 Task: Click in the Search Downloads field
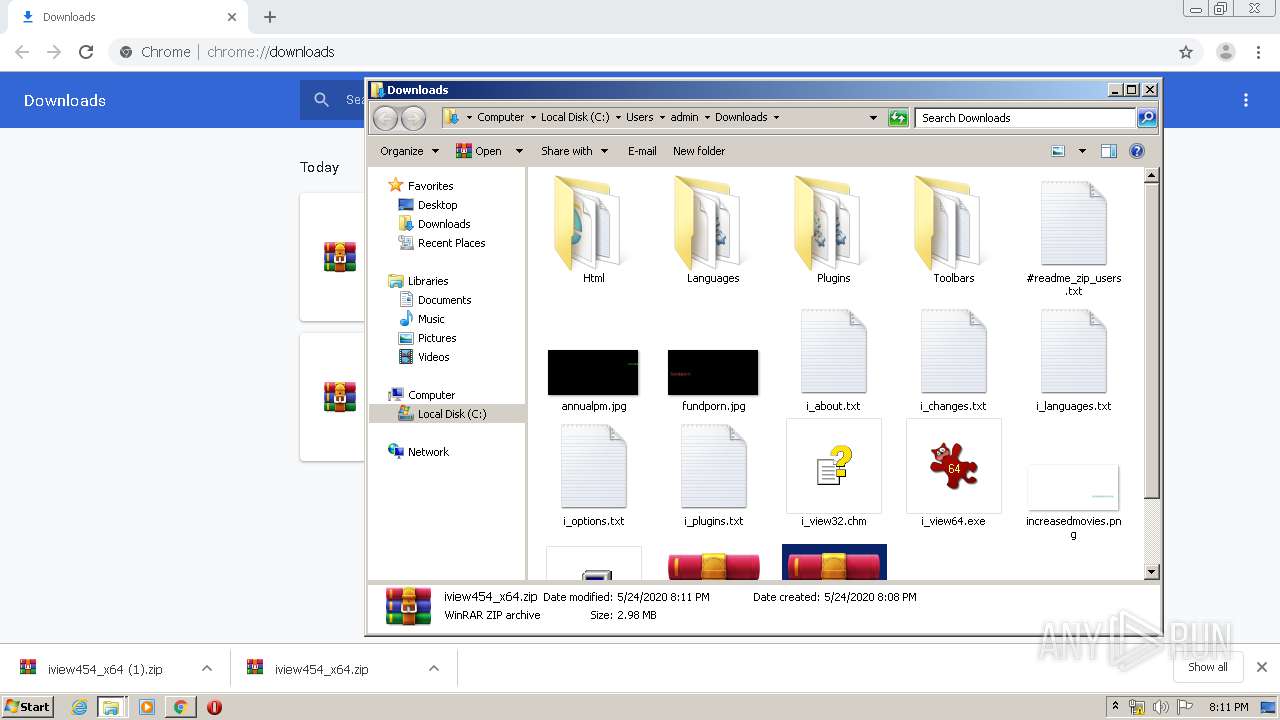(x=1026, y=118)
